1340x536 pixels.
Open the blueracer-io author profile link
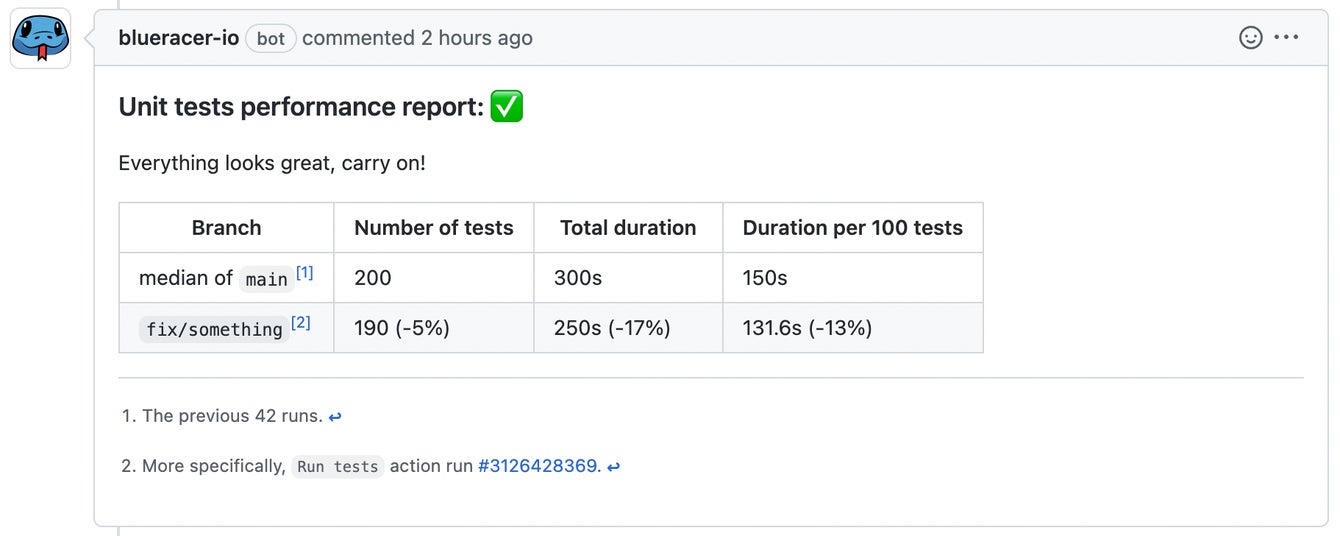click(178, 38)
